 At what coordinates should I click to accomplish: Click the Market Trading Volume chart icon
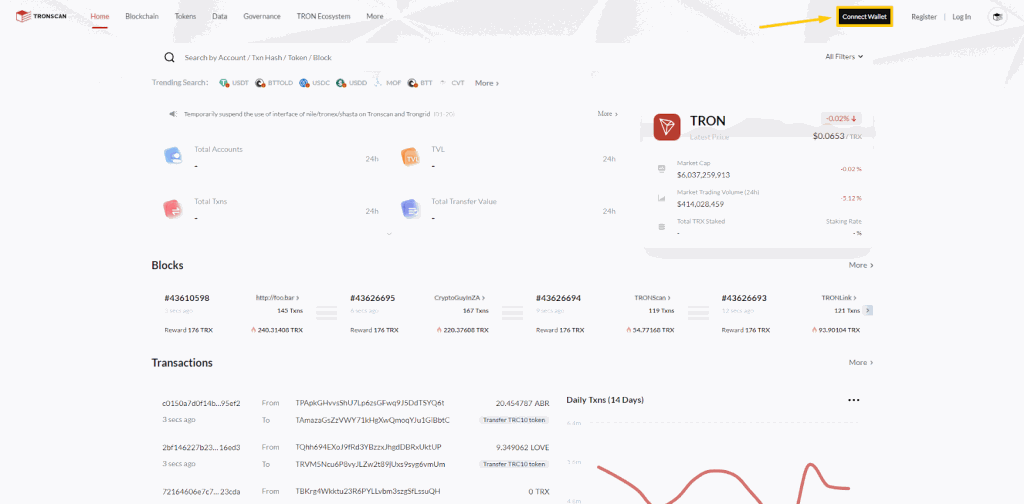(662, 198)
